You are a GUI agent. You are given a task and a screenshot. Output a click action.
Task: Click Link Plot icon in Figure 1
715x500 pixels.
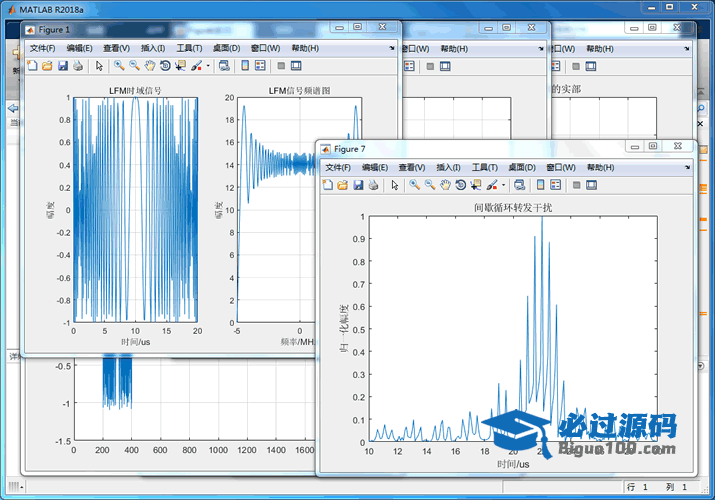click(224, 66)
